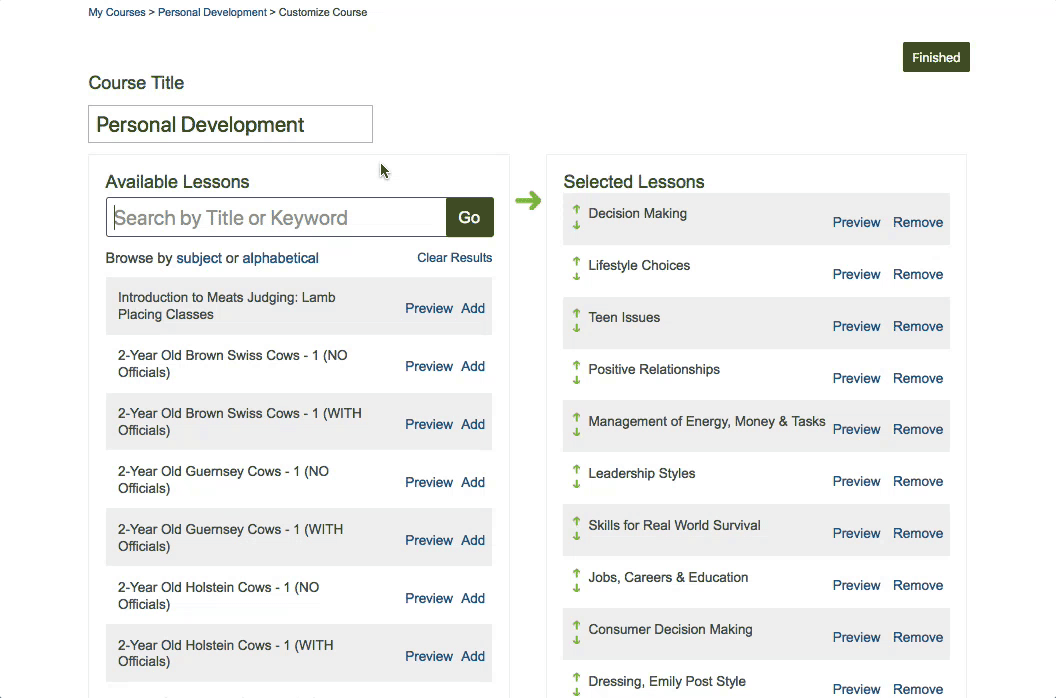Image resolution: width=1056 pixels, height=698 pixels.
Task: Move Management of Energy lesson up arrow
Action: [576, 417]
